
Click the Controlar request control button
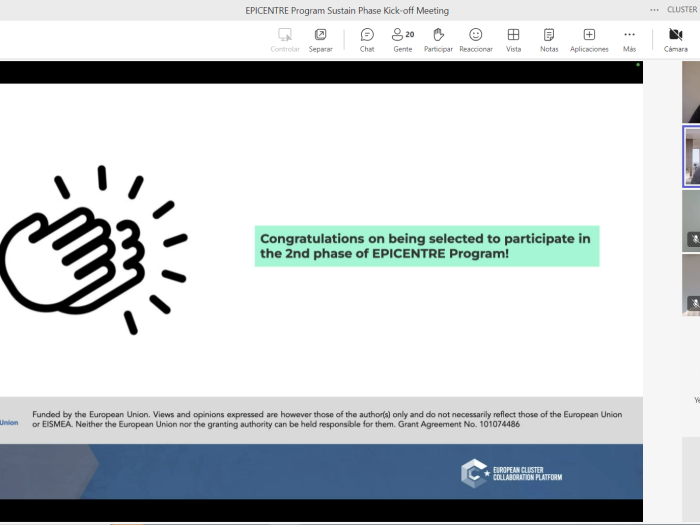click(285, 40)
